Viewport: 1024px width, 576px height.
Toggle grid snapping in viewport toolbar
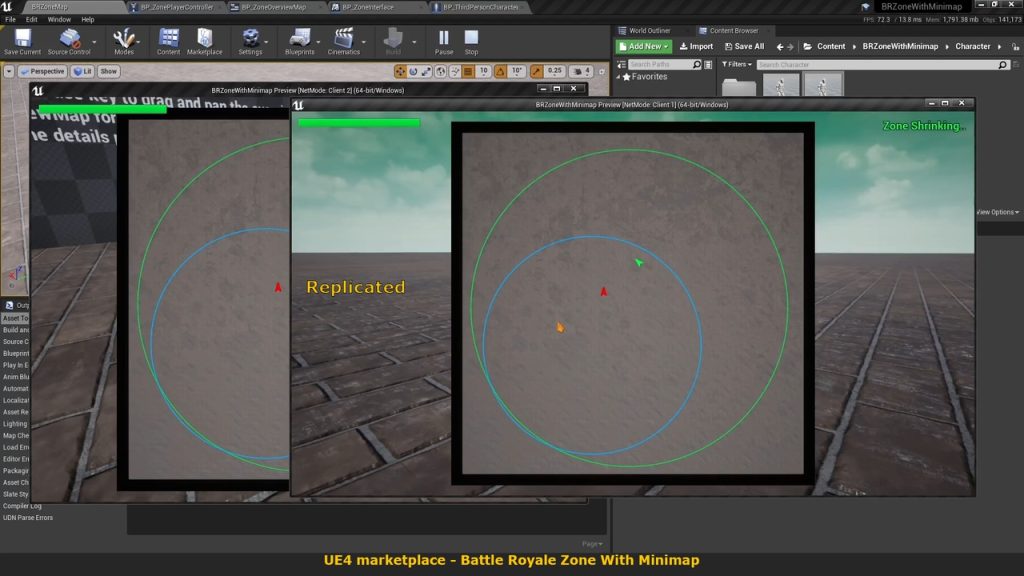[468, 72]
